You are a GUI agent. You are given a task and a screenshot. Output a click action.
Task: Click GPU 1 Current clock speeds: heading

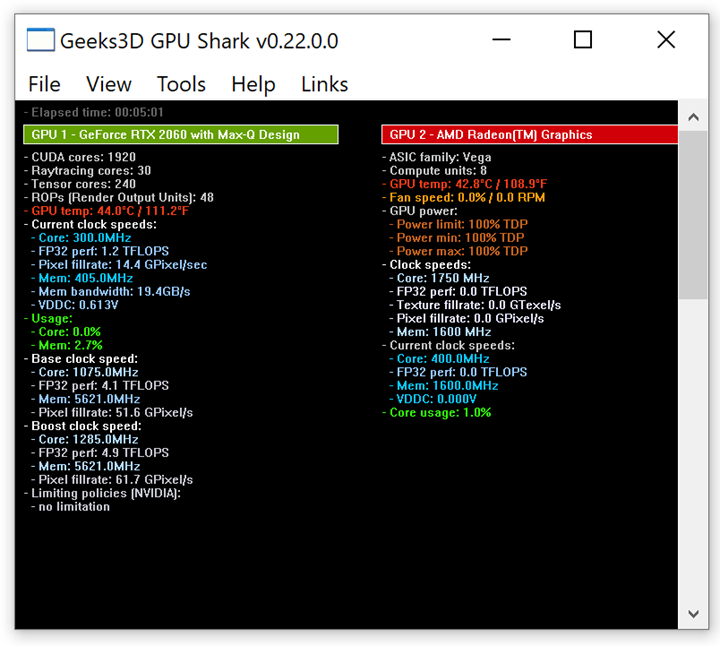(90, 224)
